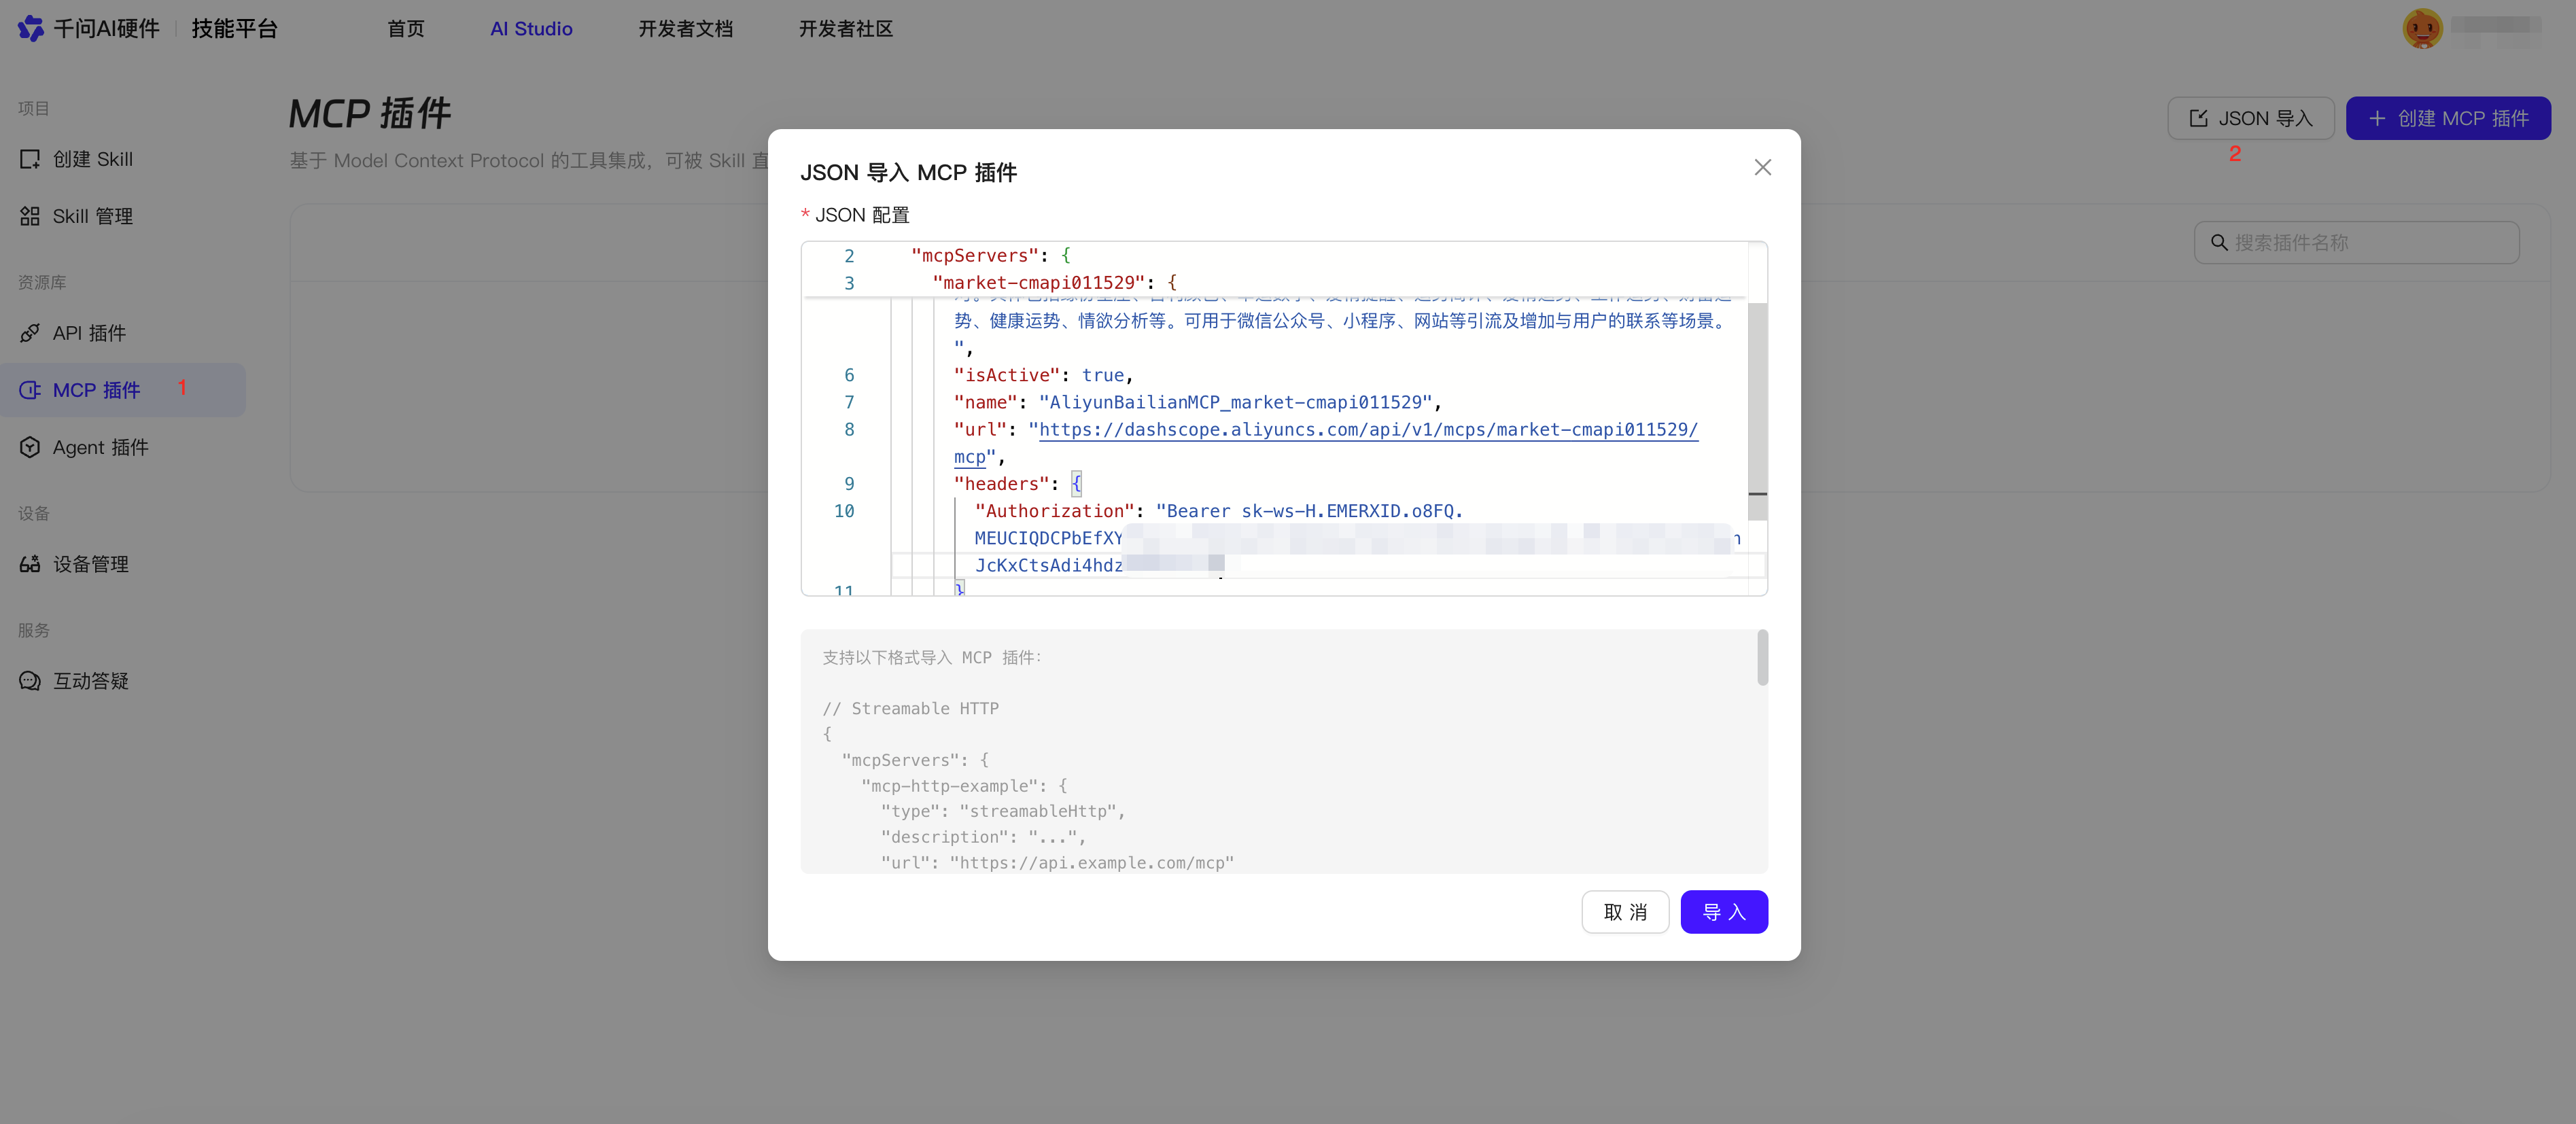The image size is (2576, 1124).
Task: Click the Skill 管理 grid icon
Action: [30, 216]
